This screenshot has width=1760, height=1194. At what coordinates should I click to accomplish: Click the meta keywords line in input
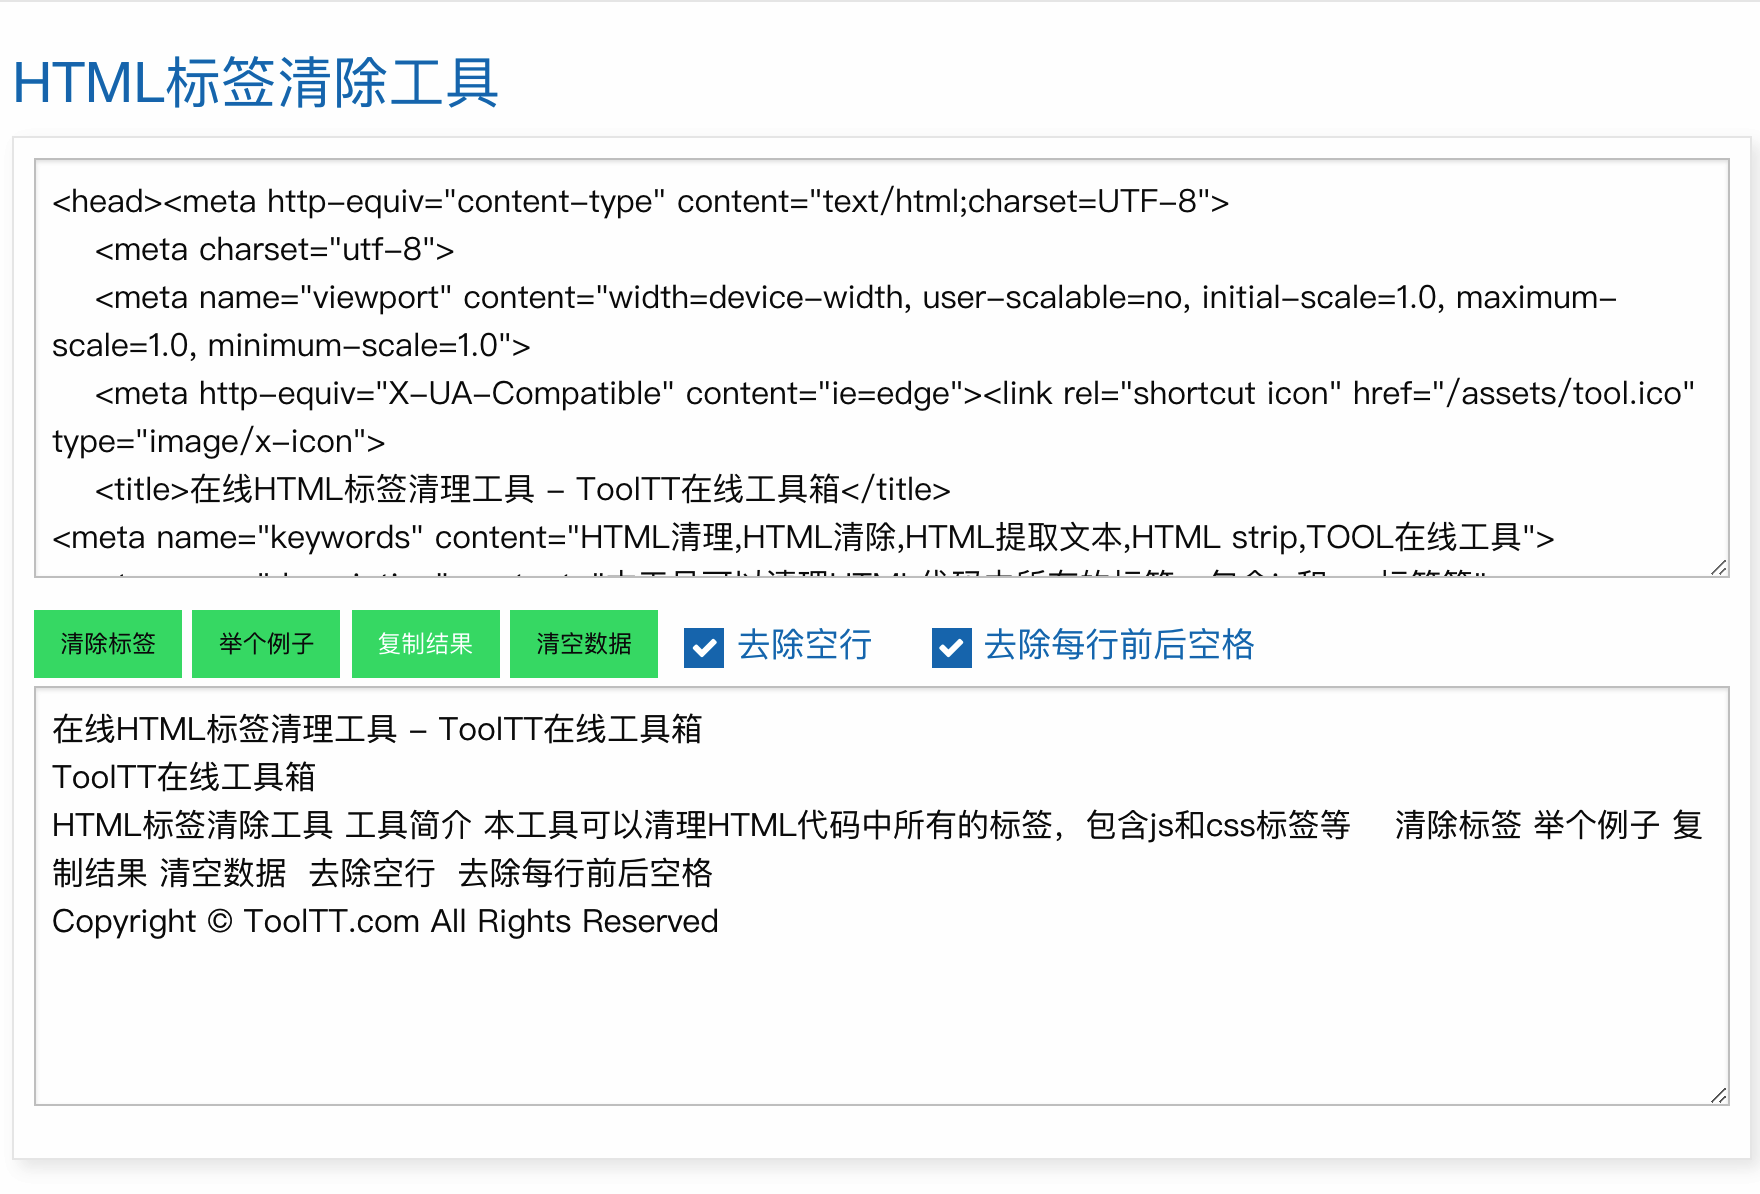[803, 537]
